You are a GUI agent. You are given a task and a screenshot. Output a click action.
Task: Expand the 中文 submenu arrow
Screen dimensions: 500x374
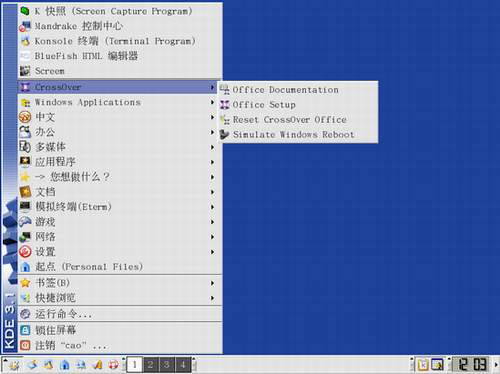click(x=212, y=117)
